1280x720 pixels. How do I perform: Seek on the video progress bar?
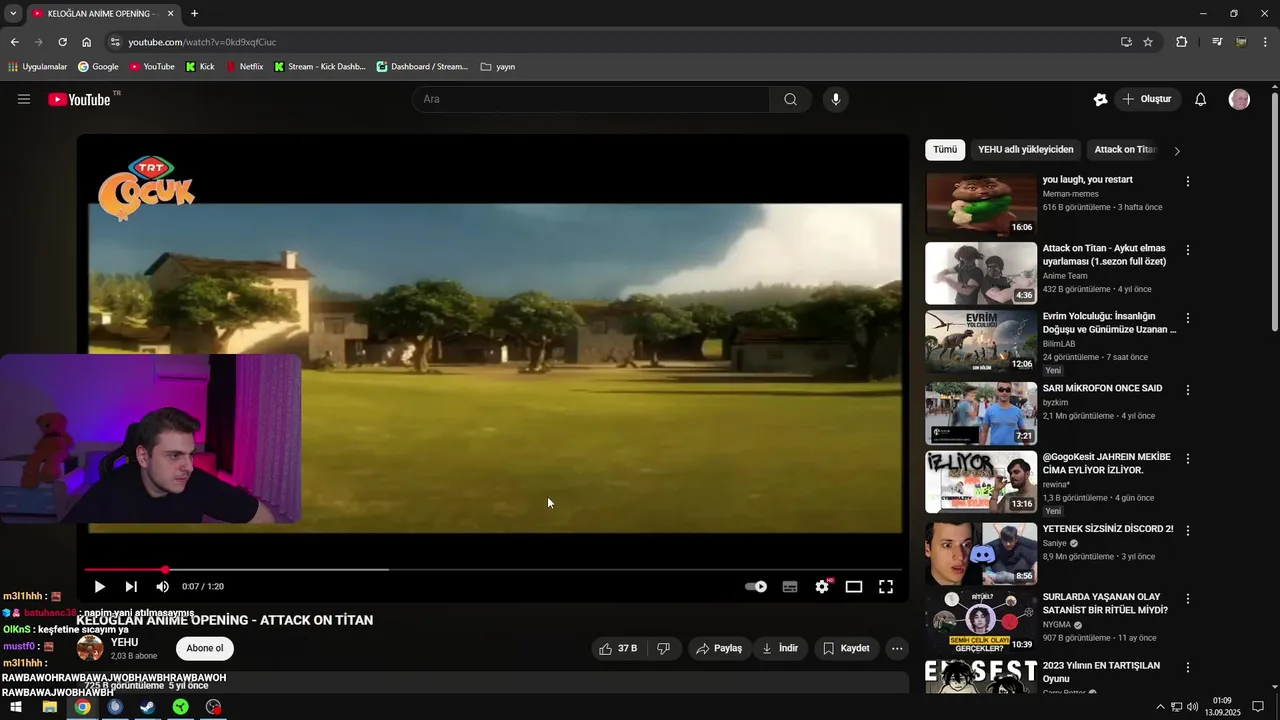click(x=493, y=570)
